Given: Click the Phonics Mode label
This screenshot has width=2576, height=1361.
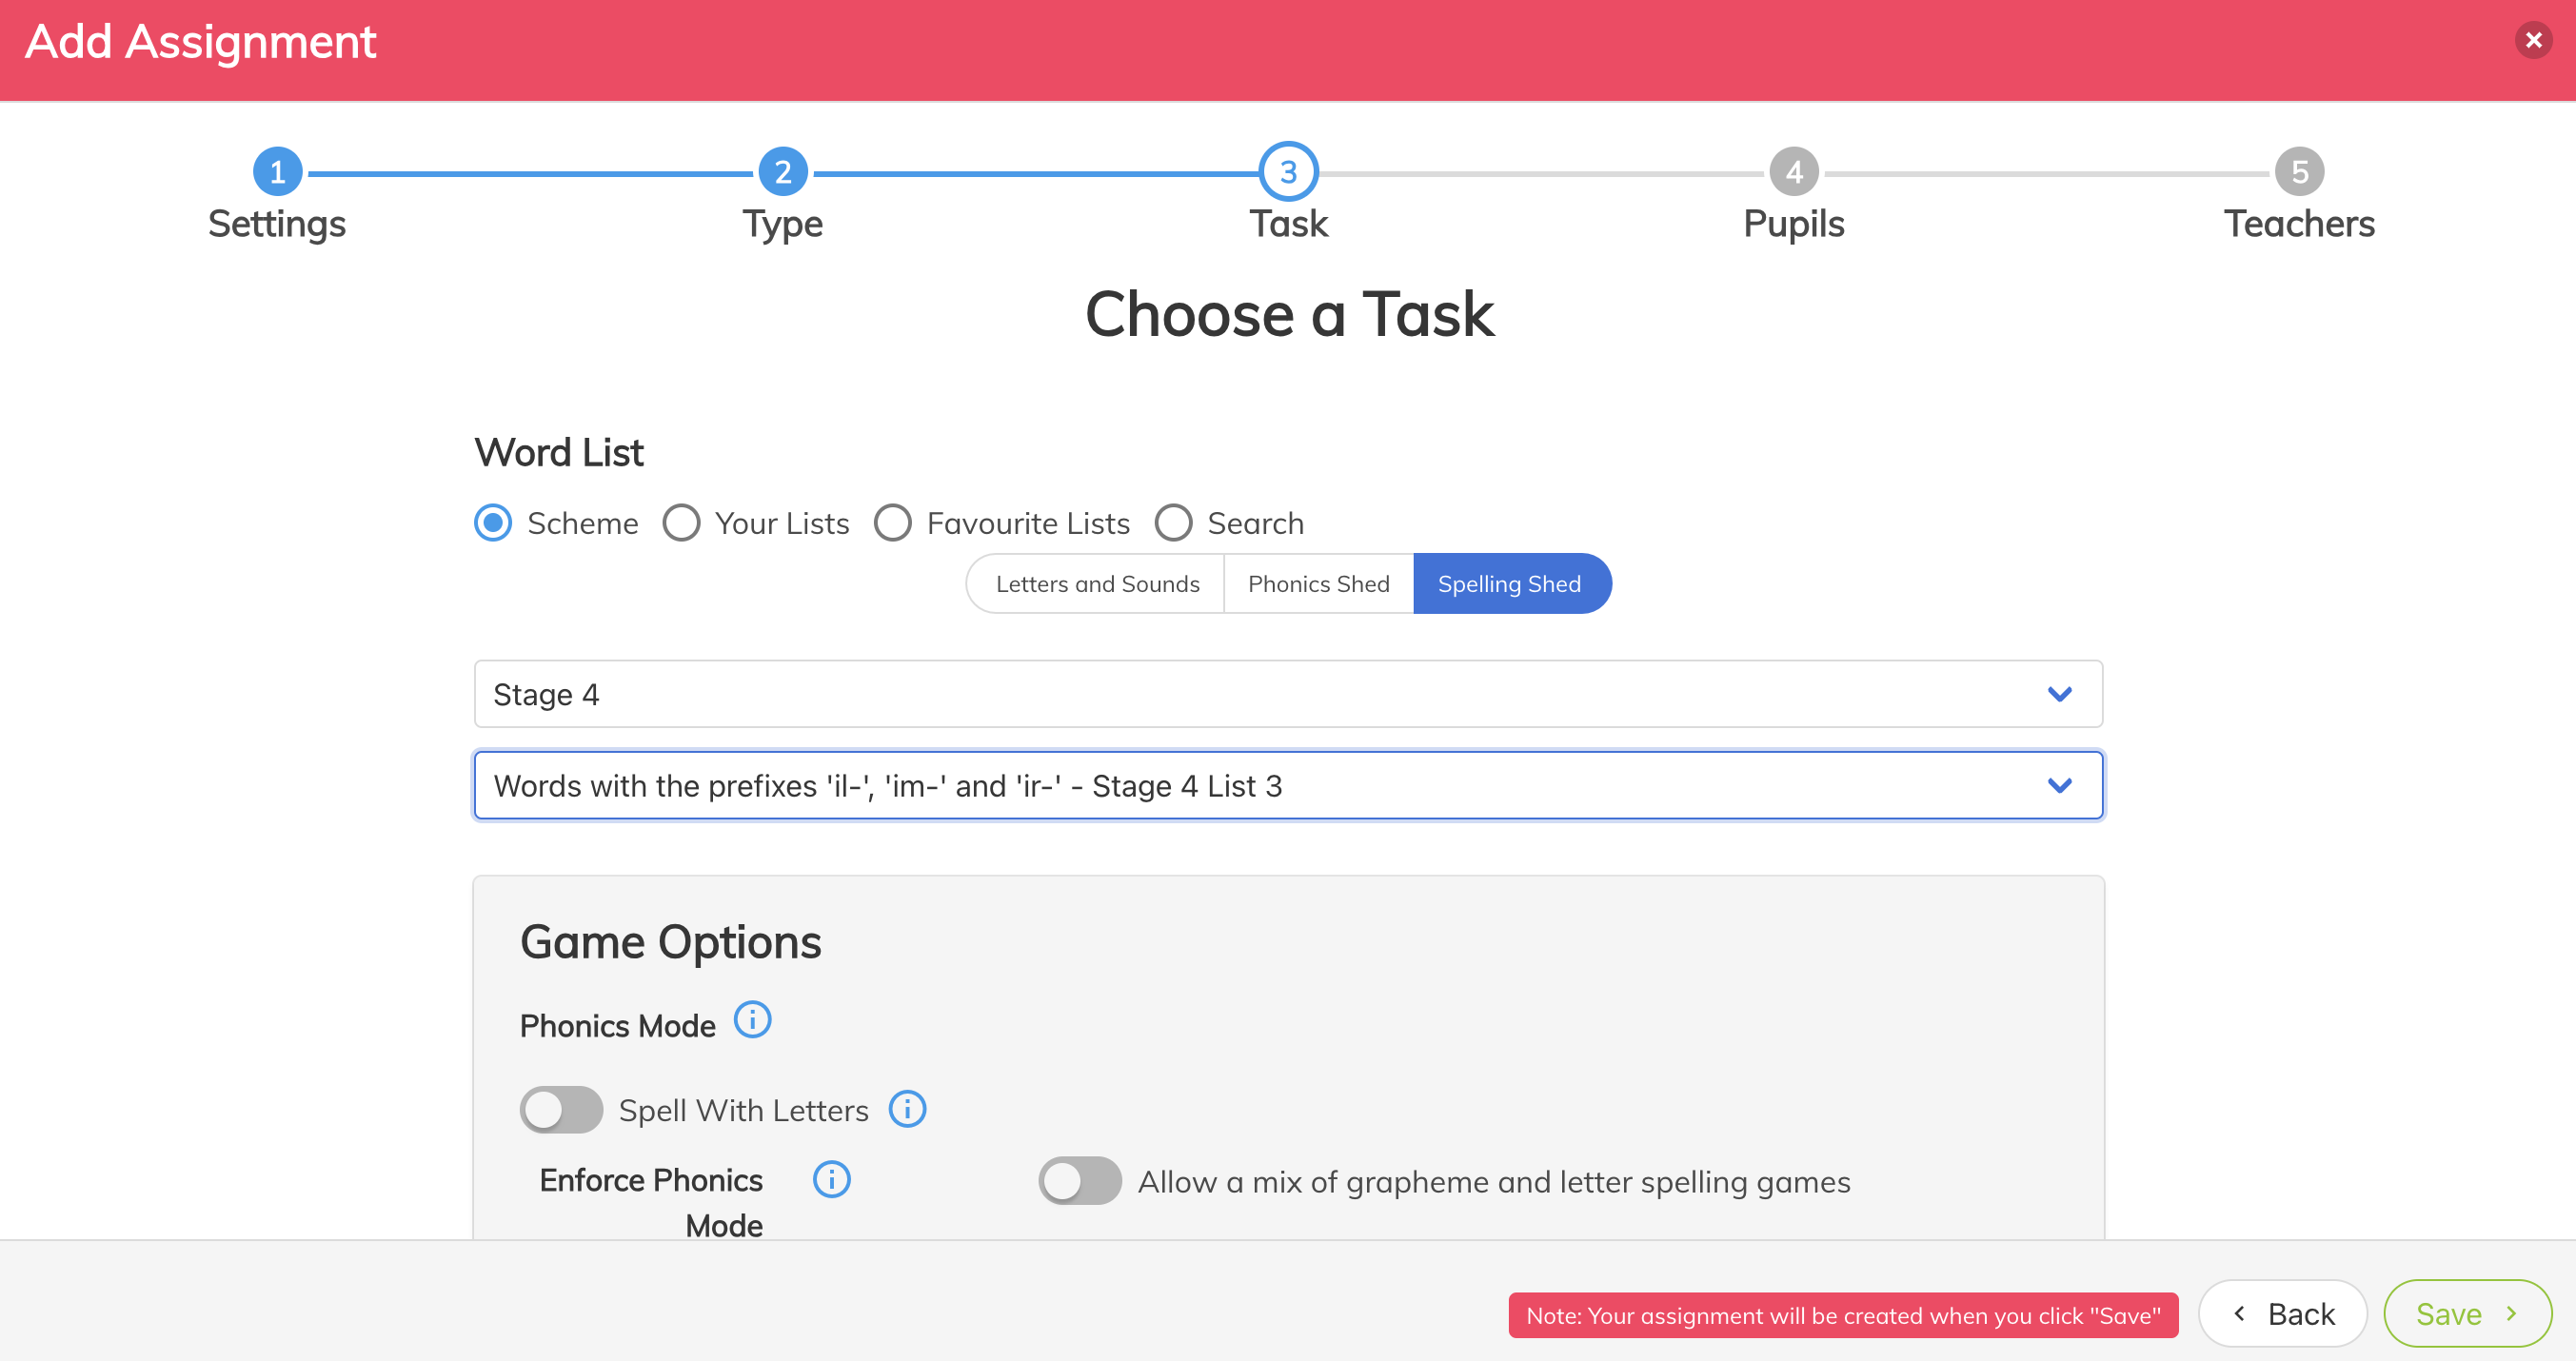Looking at the screenshot, I should (618, 1027).
